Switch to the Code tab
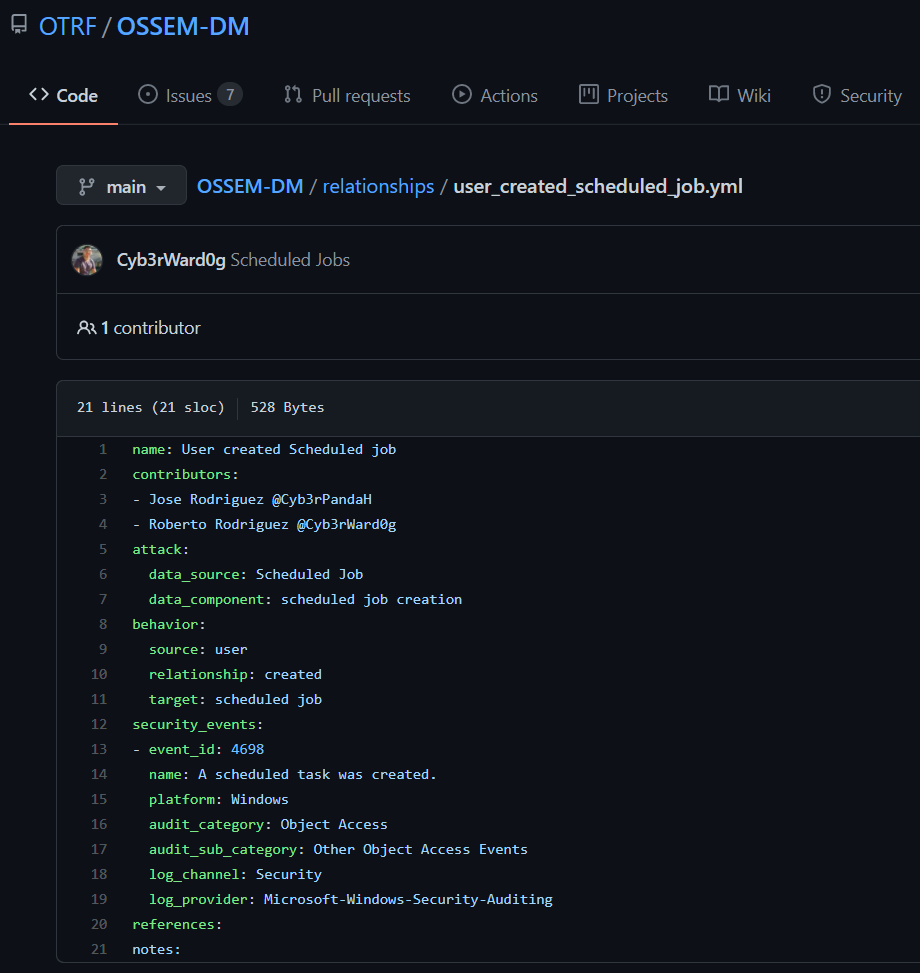Image resolution: width=920 pixels, height=973 pixels. tap(63, 96)
